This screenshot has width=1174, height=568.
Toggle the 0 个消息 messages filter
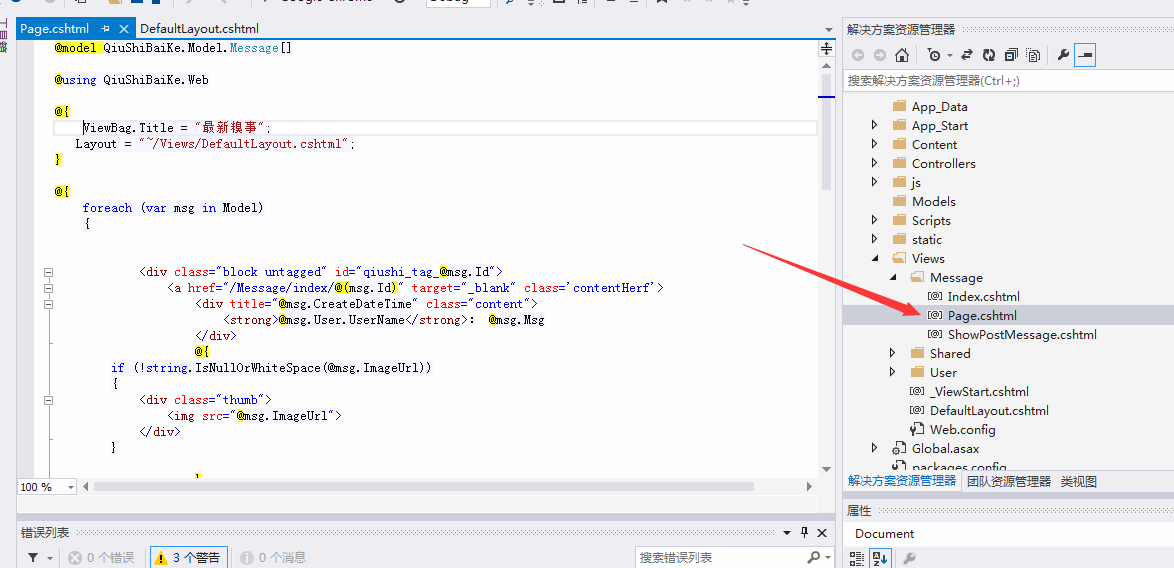[273, 558]
